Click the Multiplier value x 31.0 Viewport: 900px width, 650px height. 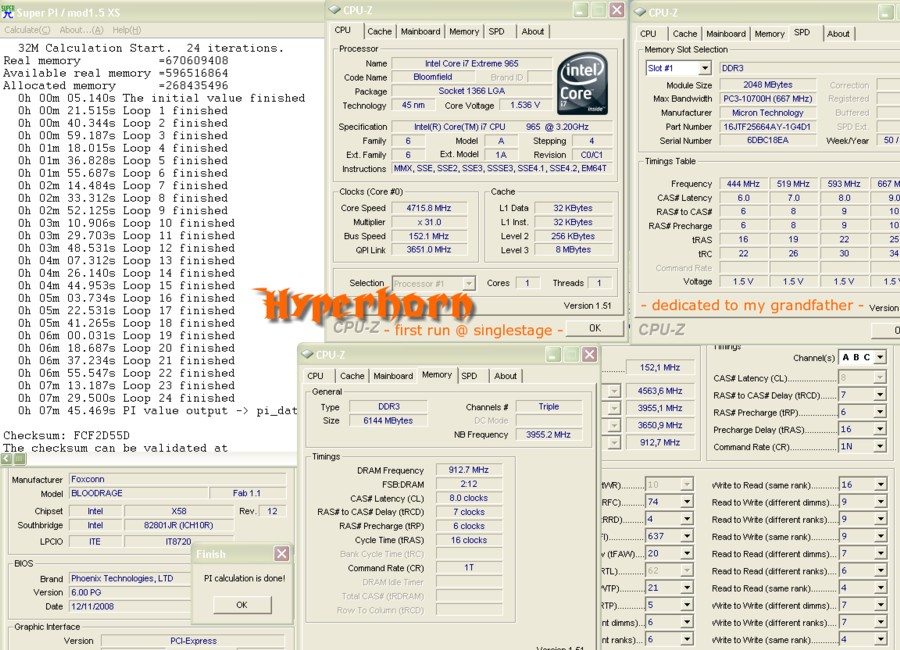[x=429, y=222]
